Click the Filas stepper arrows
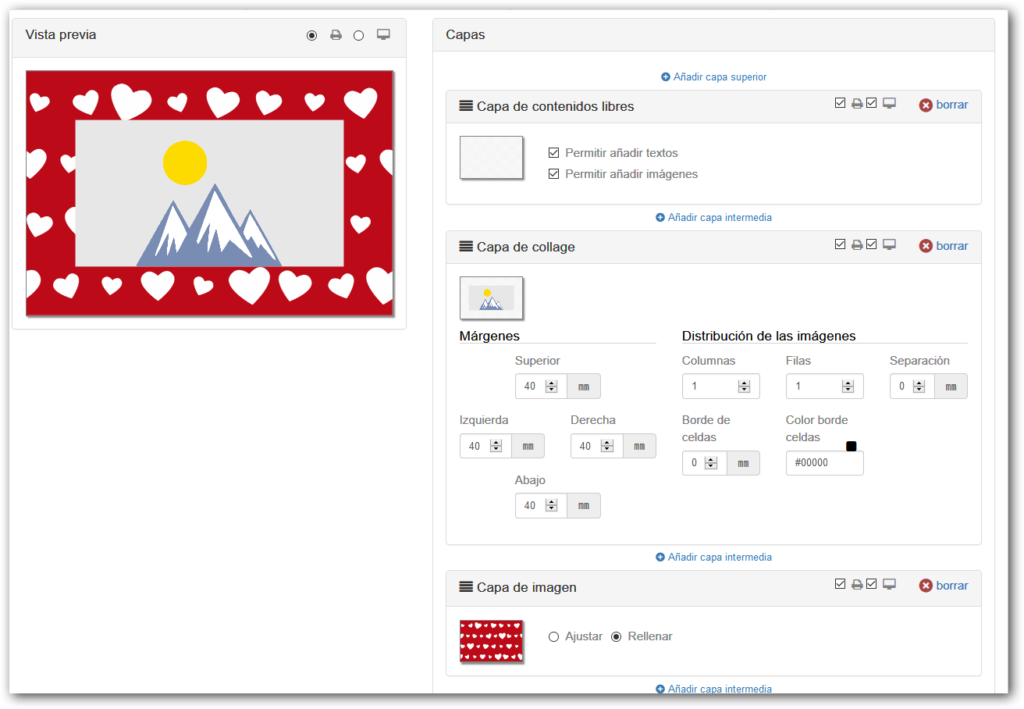 point(848,386)
